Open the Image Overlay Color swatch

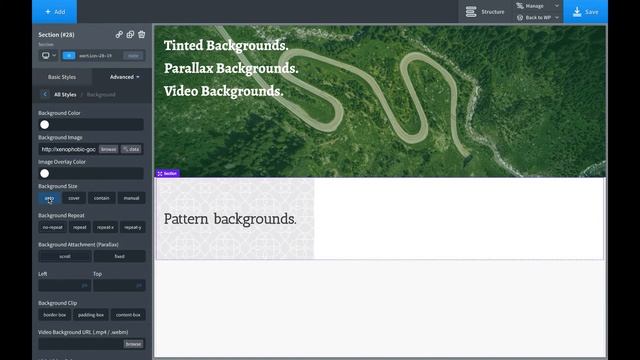click(x=44, y=173)
